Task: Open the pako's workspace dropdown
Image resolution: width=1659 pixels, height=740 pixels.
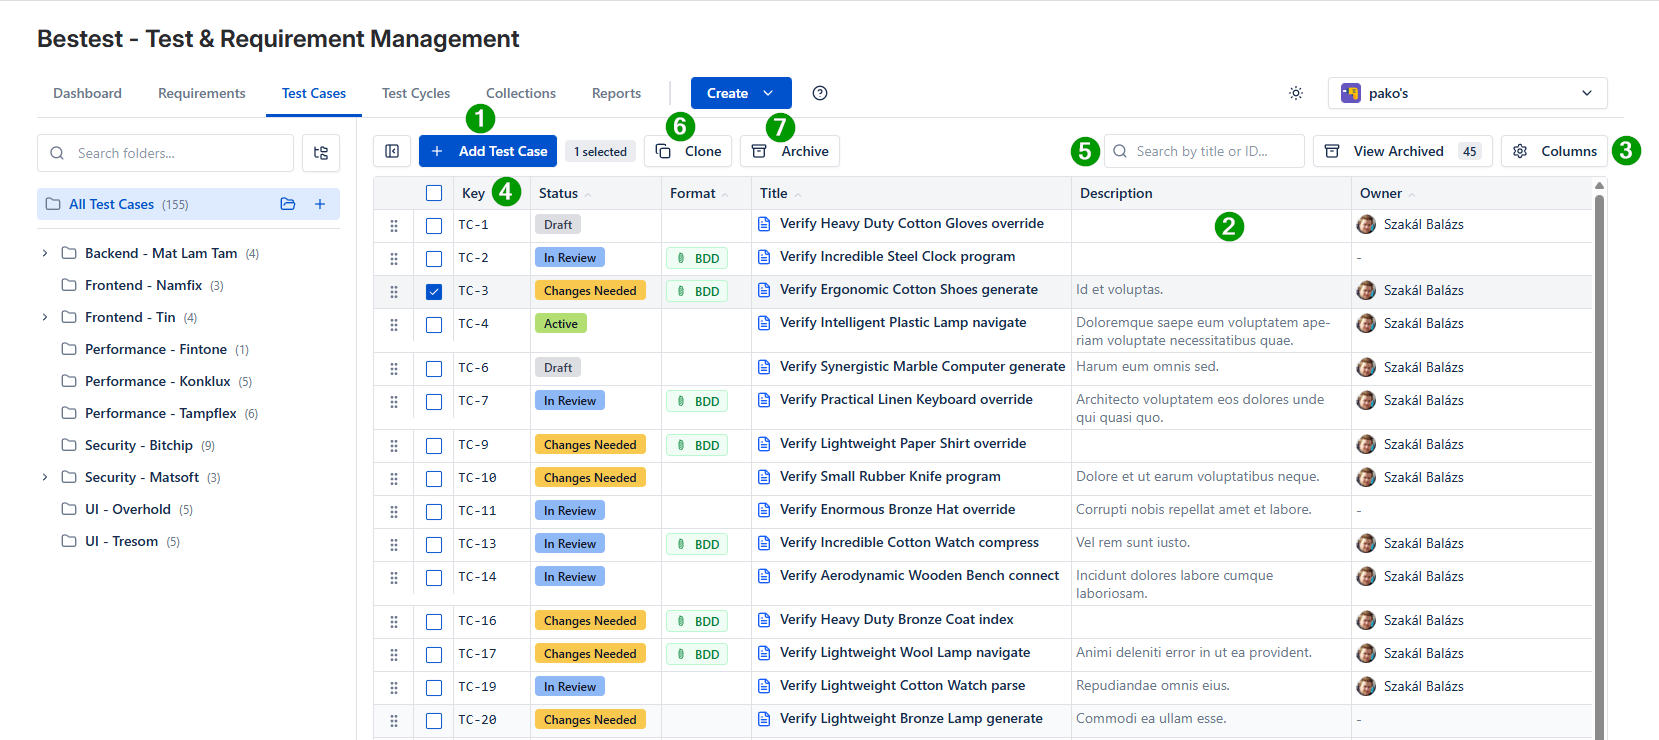Action: coord(1467,93)
